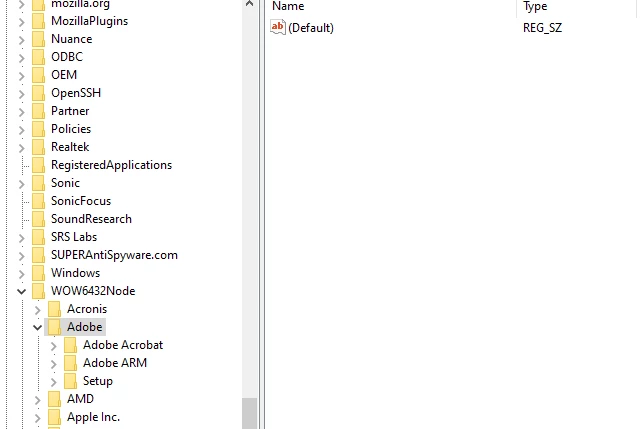
Task: Select the WOW6432Node key label
Action: [x=93, y=291]
